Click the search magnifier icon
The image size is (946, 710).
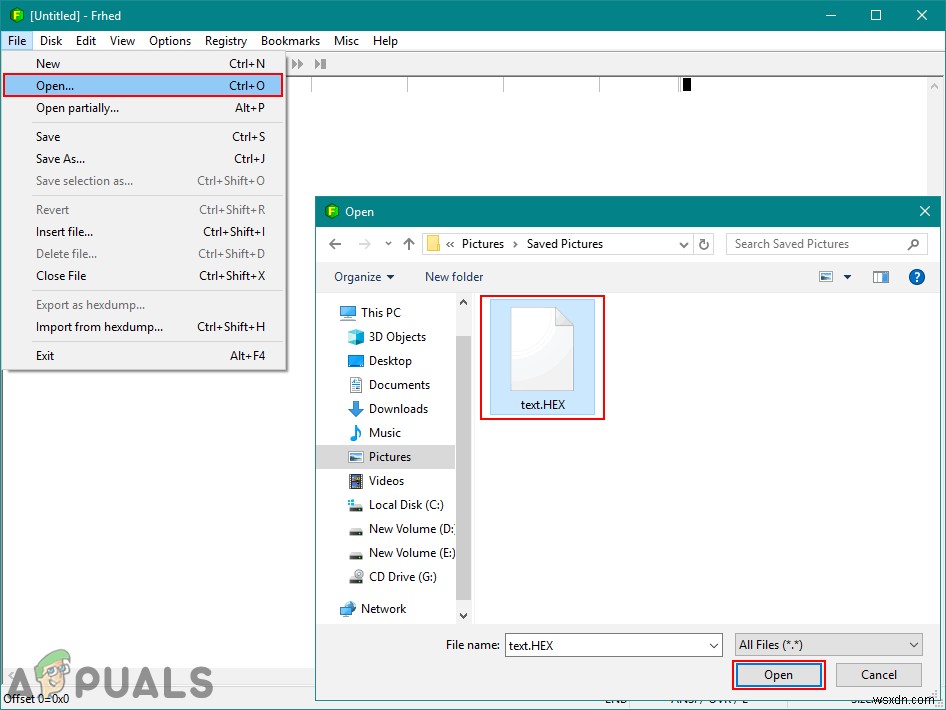tap(913, 244)
